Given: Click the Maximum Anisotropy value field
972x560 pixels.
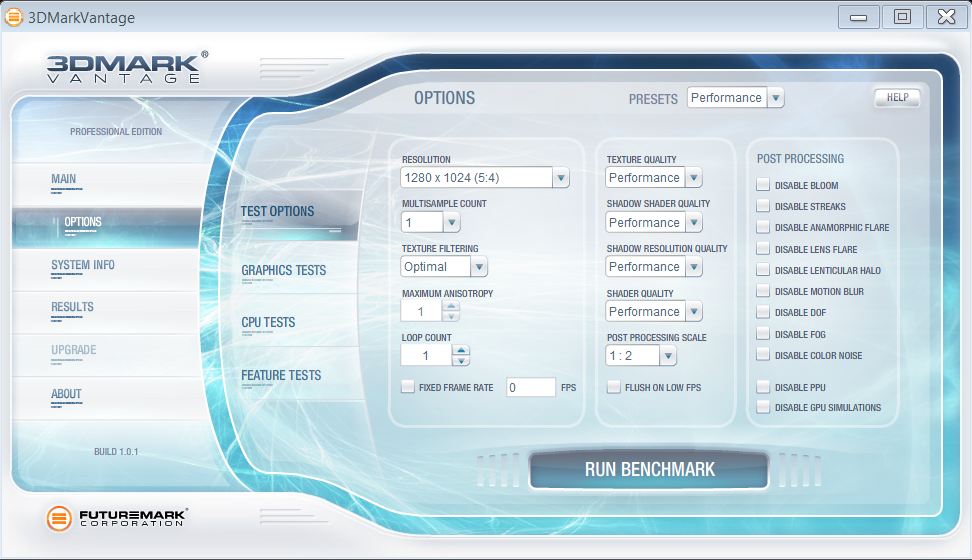Looking at the screenshot, I should pos(422,311).
